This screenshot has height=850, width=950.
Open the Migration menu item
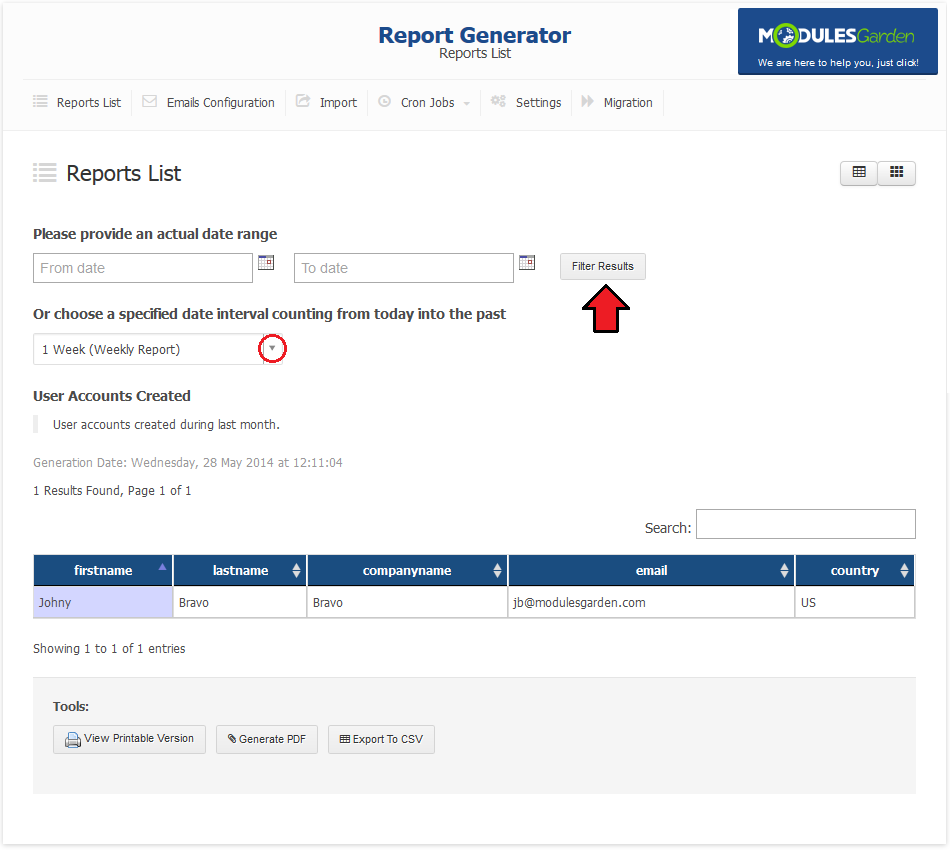(628, 102)
